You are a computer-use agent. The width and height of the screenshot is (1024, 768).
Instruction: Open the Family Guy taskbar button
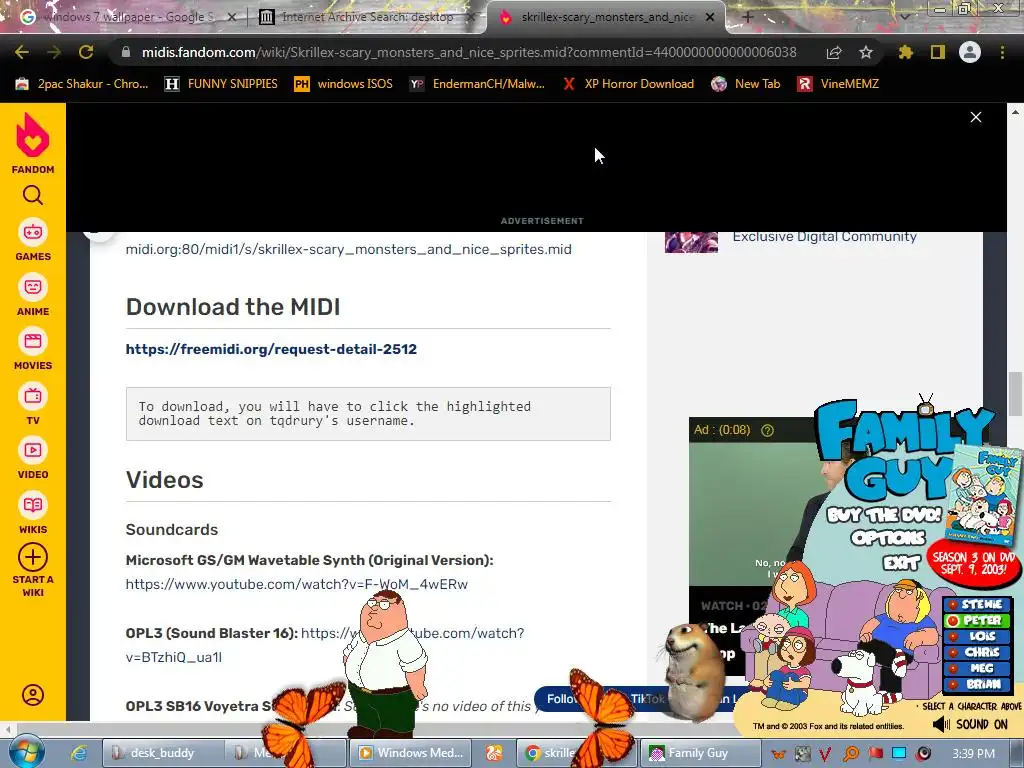tap(699, 753)
